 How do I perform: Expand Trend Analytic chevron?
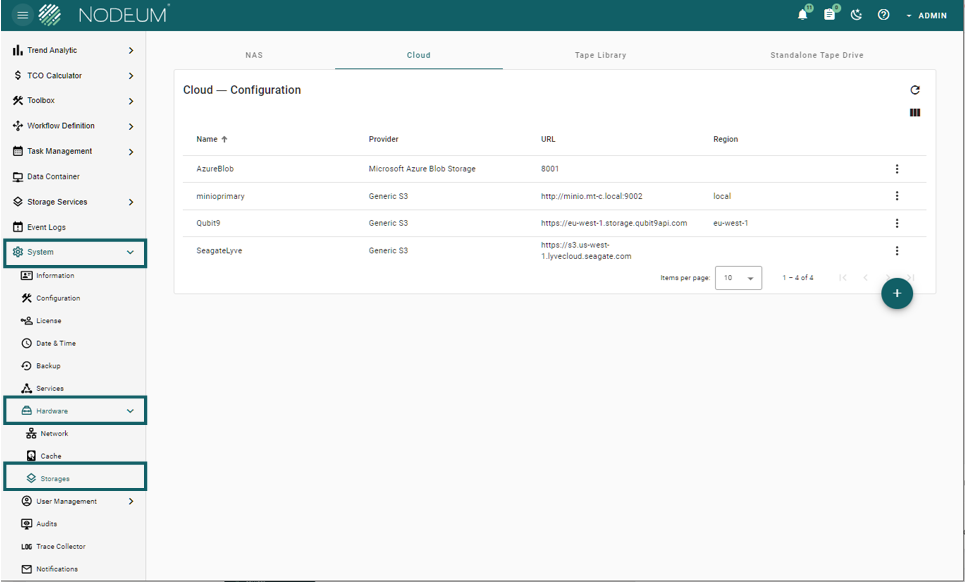130,50
